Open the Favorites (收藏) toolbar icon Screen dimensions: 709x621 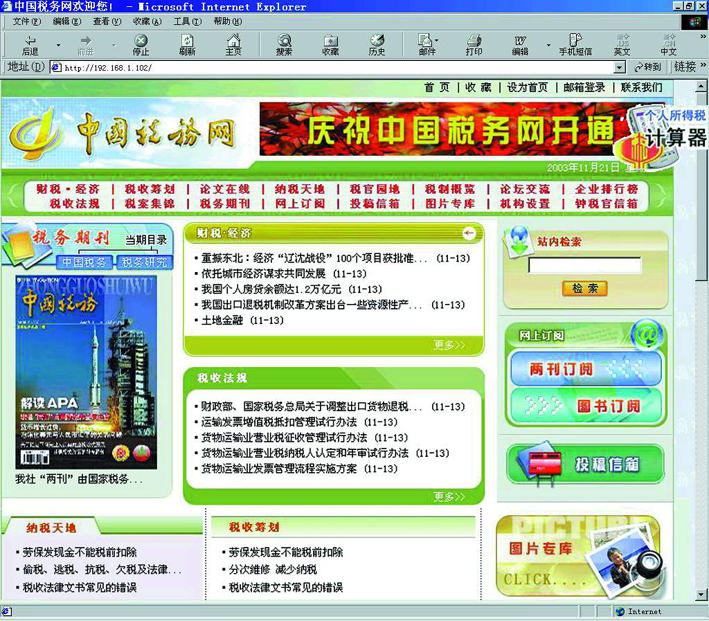(330, 44)
